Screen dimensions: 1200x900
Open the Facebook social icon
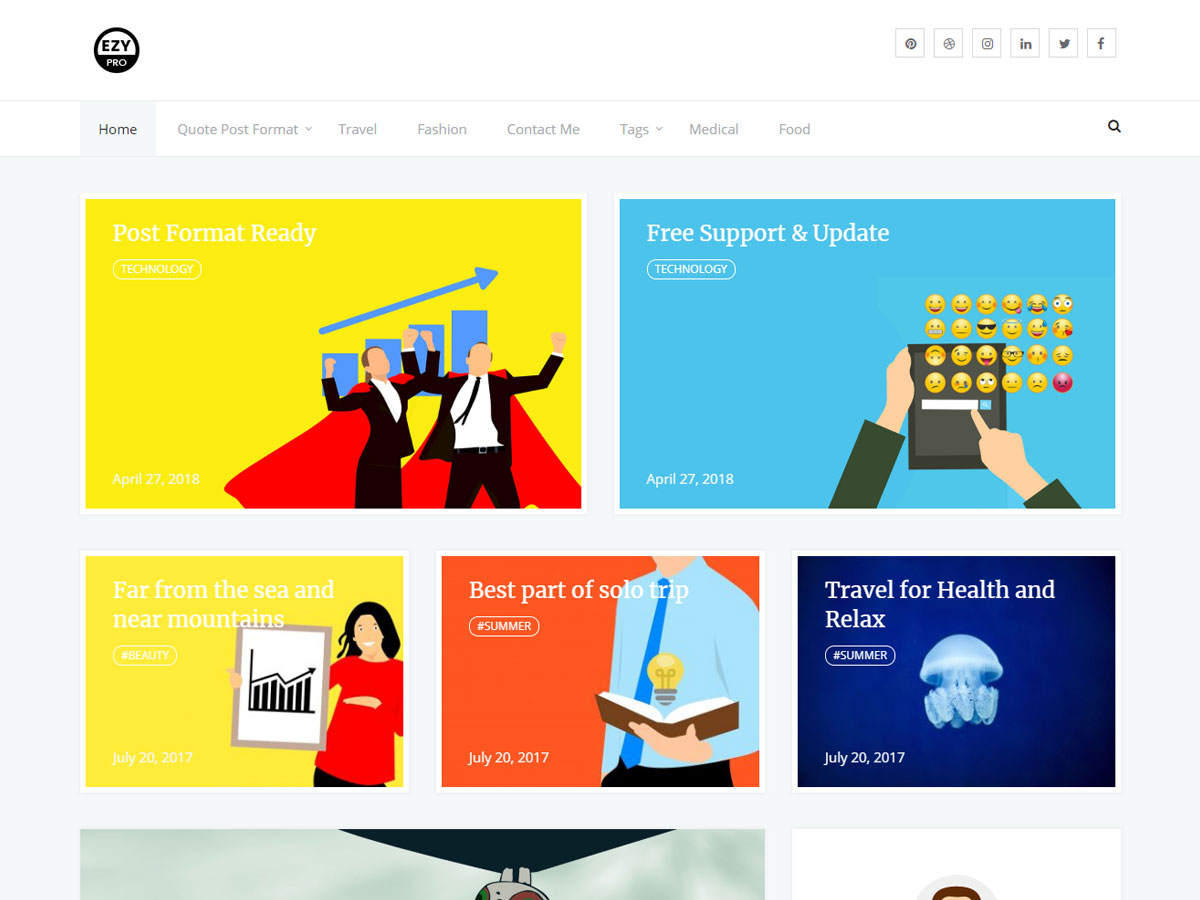click(x=1101, y=43)
